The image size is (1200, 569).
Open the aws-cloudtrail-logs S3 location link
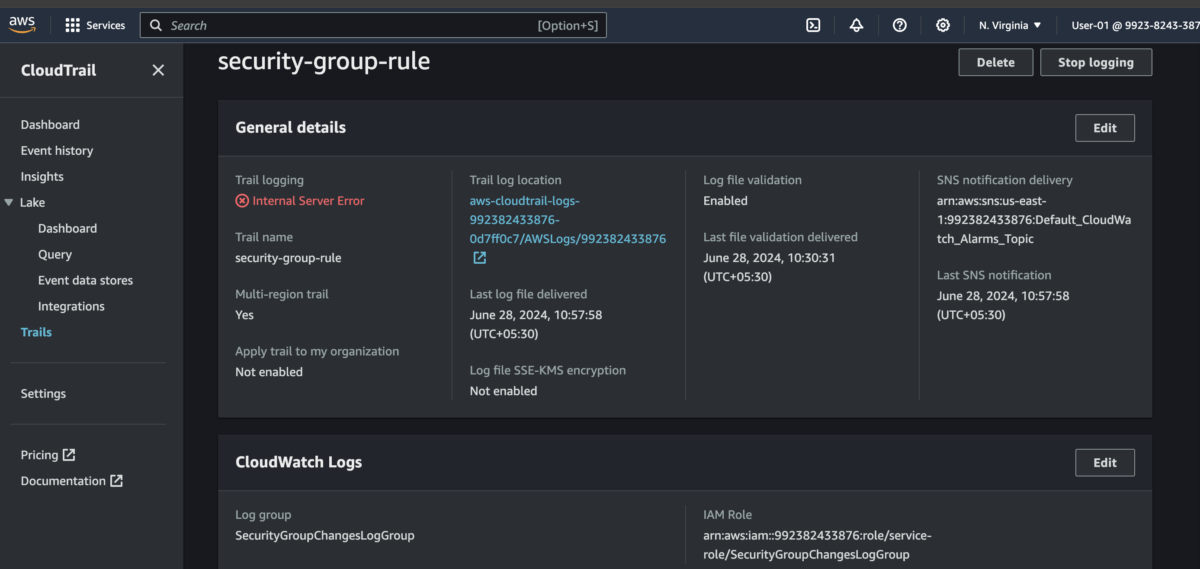click(568, 220)
